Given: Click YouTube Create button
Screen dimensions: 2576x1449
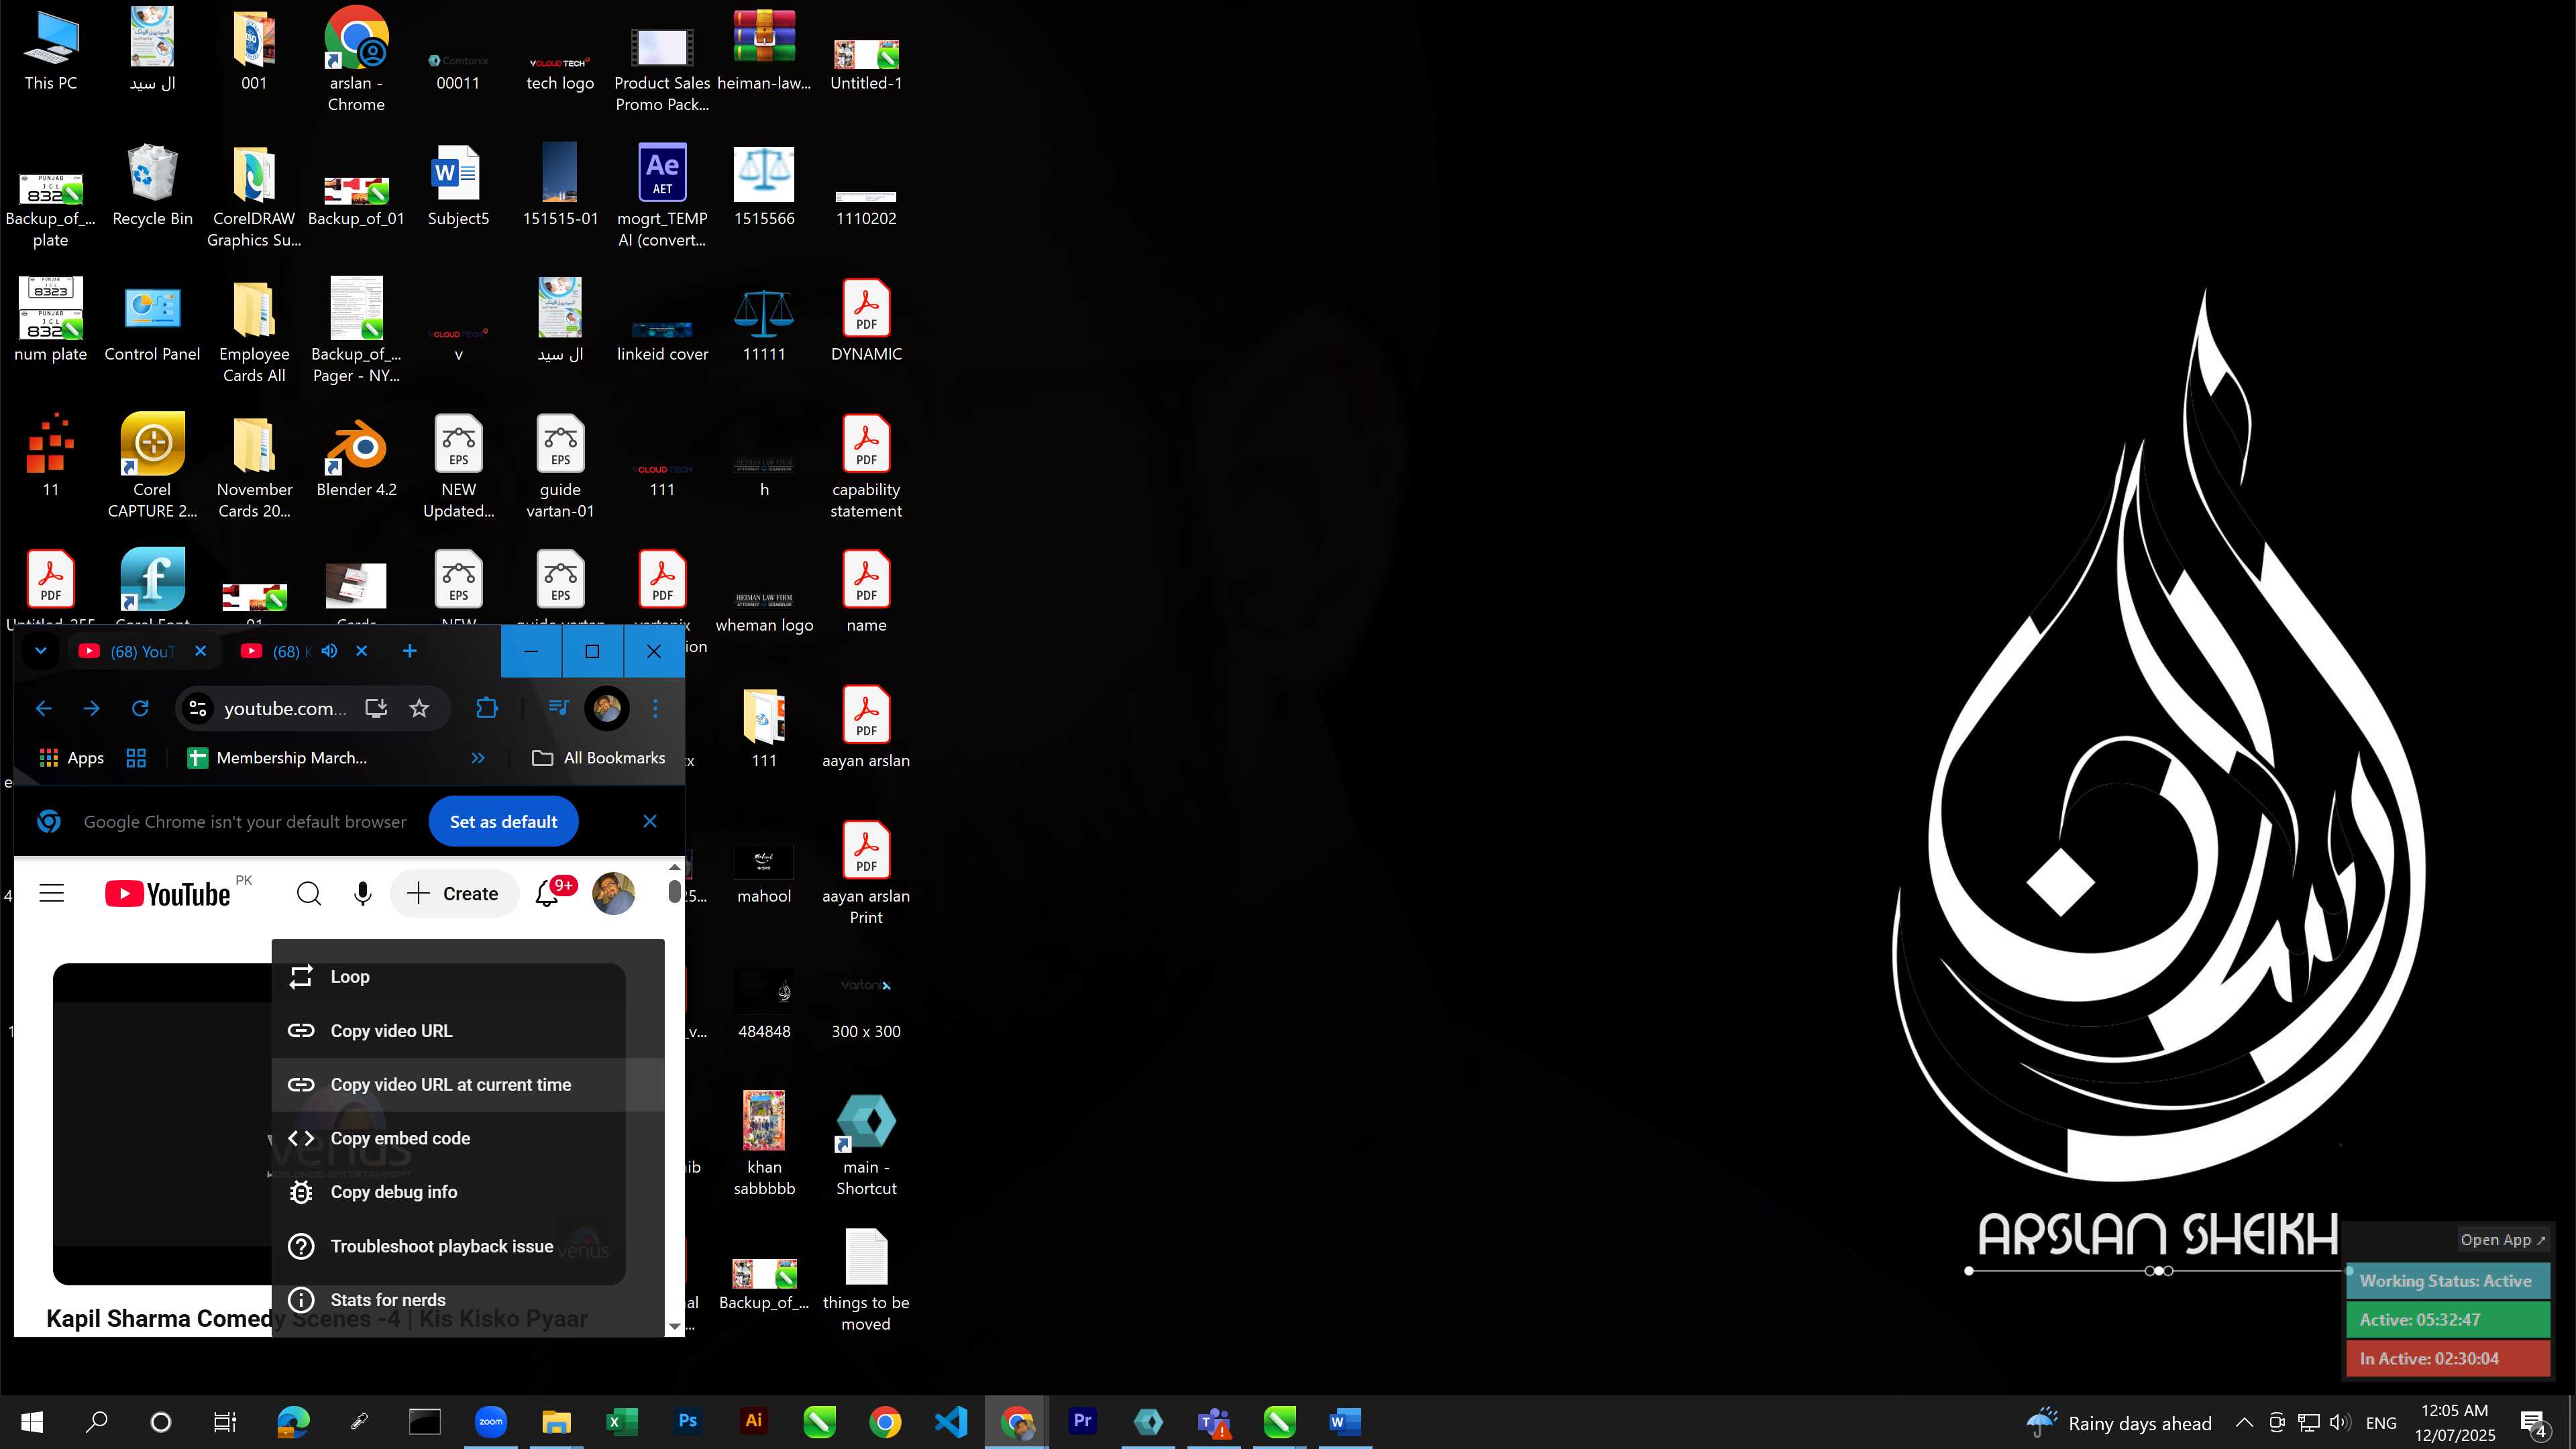Looking at the screenshot, I should 455,893.
